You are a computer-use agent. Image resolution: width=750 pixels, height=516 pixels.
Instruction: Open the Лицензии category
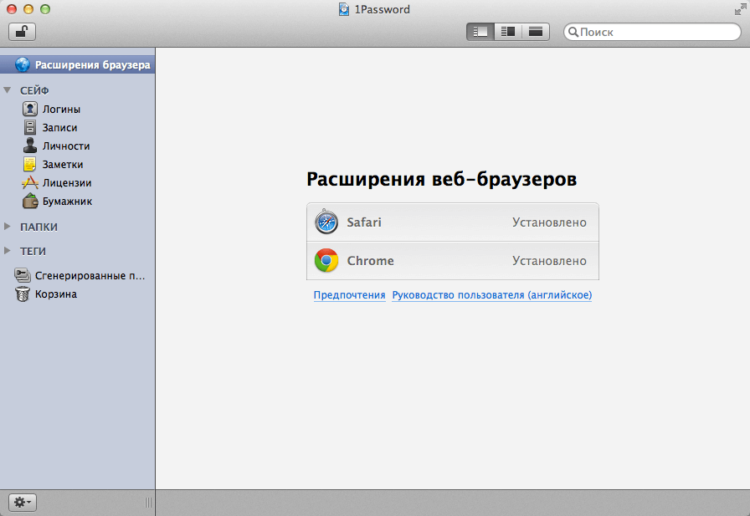(x=67, y=183)
